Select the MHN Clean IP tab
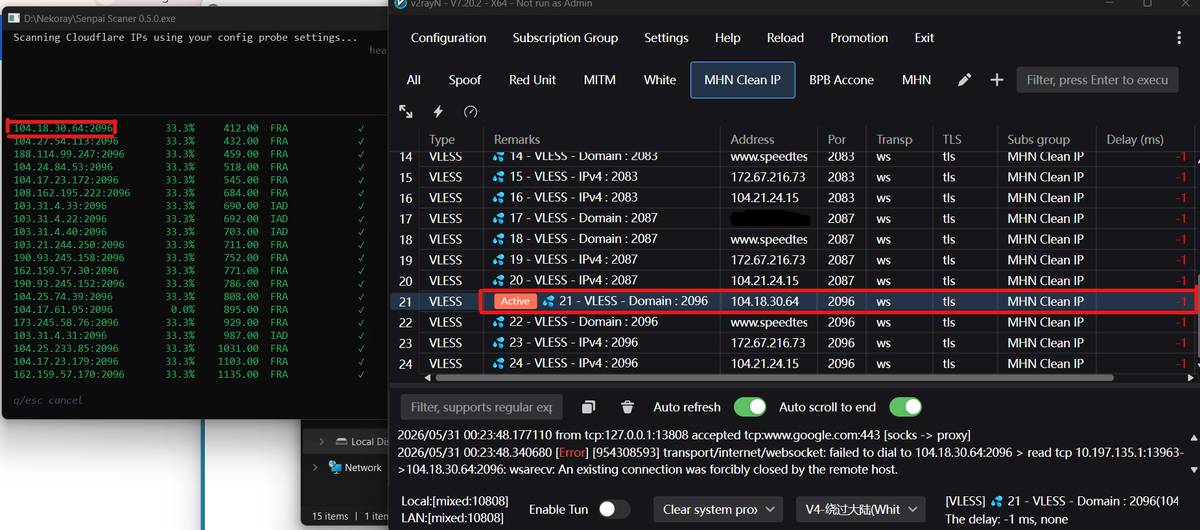Viewport: 1200px width, 530px height. pyautogui.click(x=742, y=80)
